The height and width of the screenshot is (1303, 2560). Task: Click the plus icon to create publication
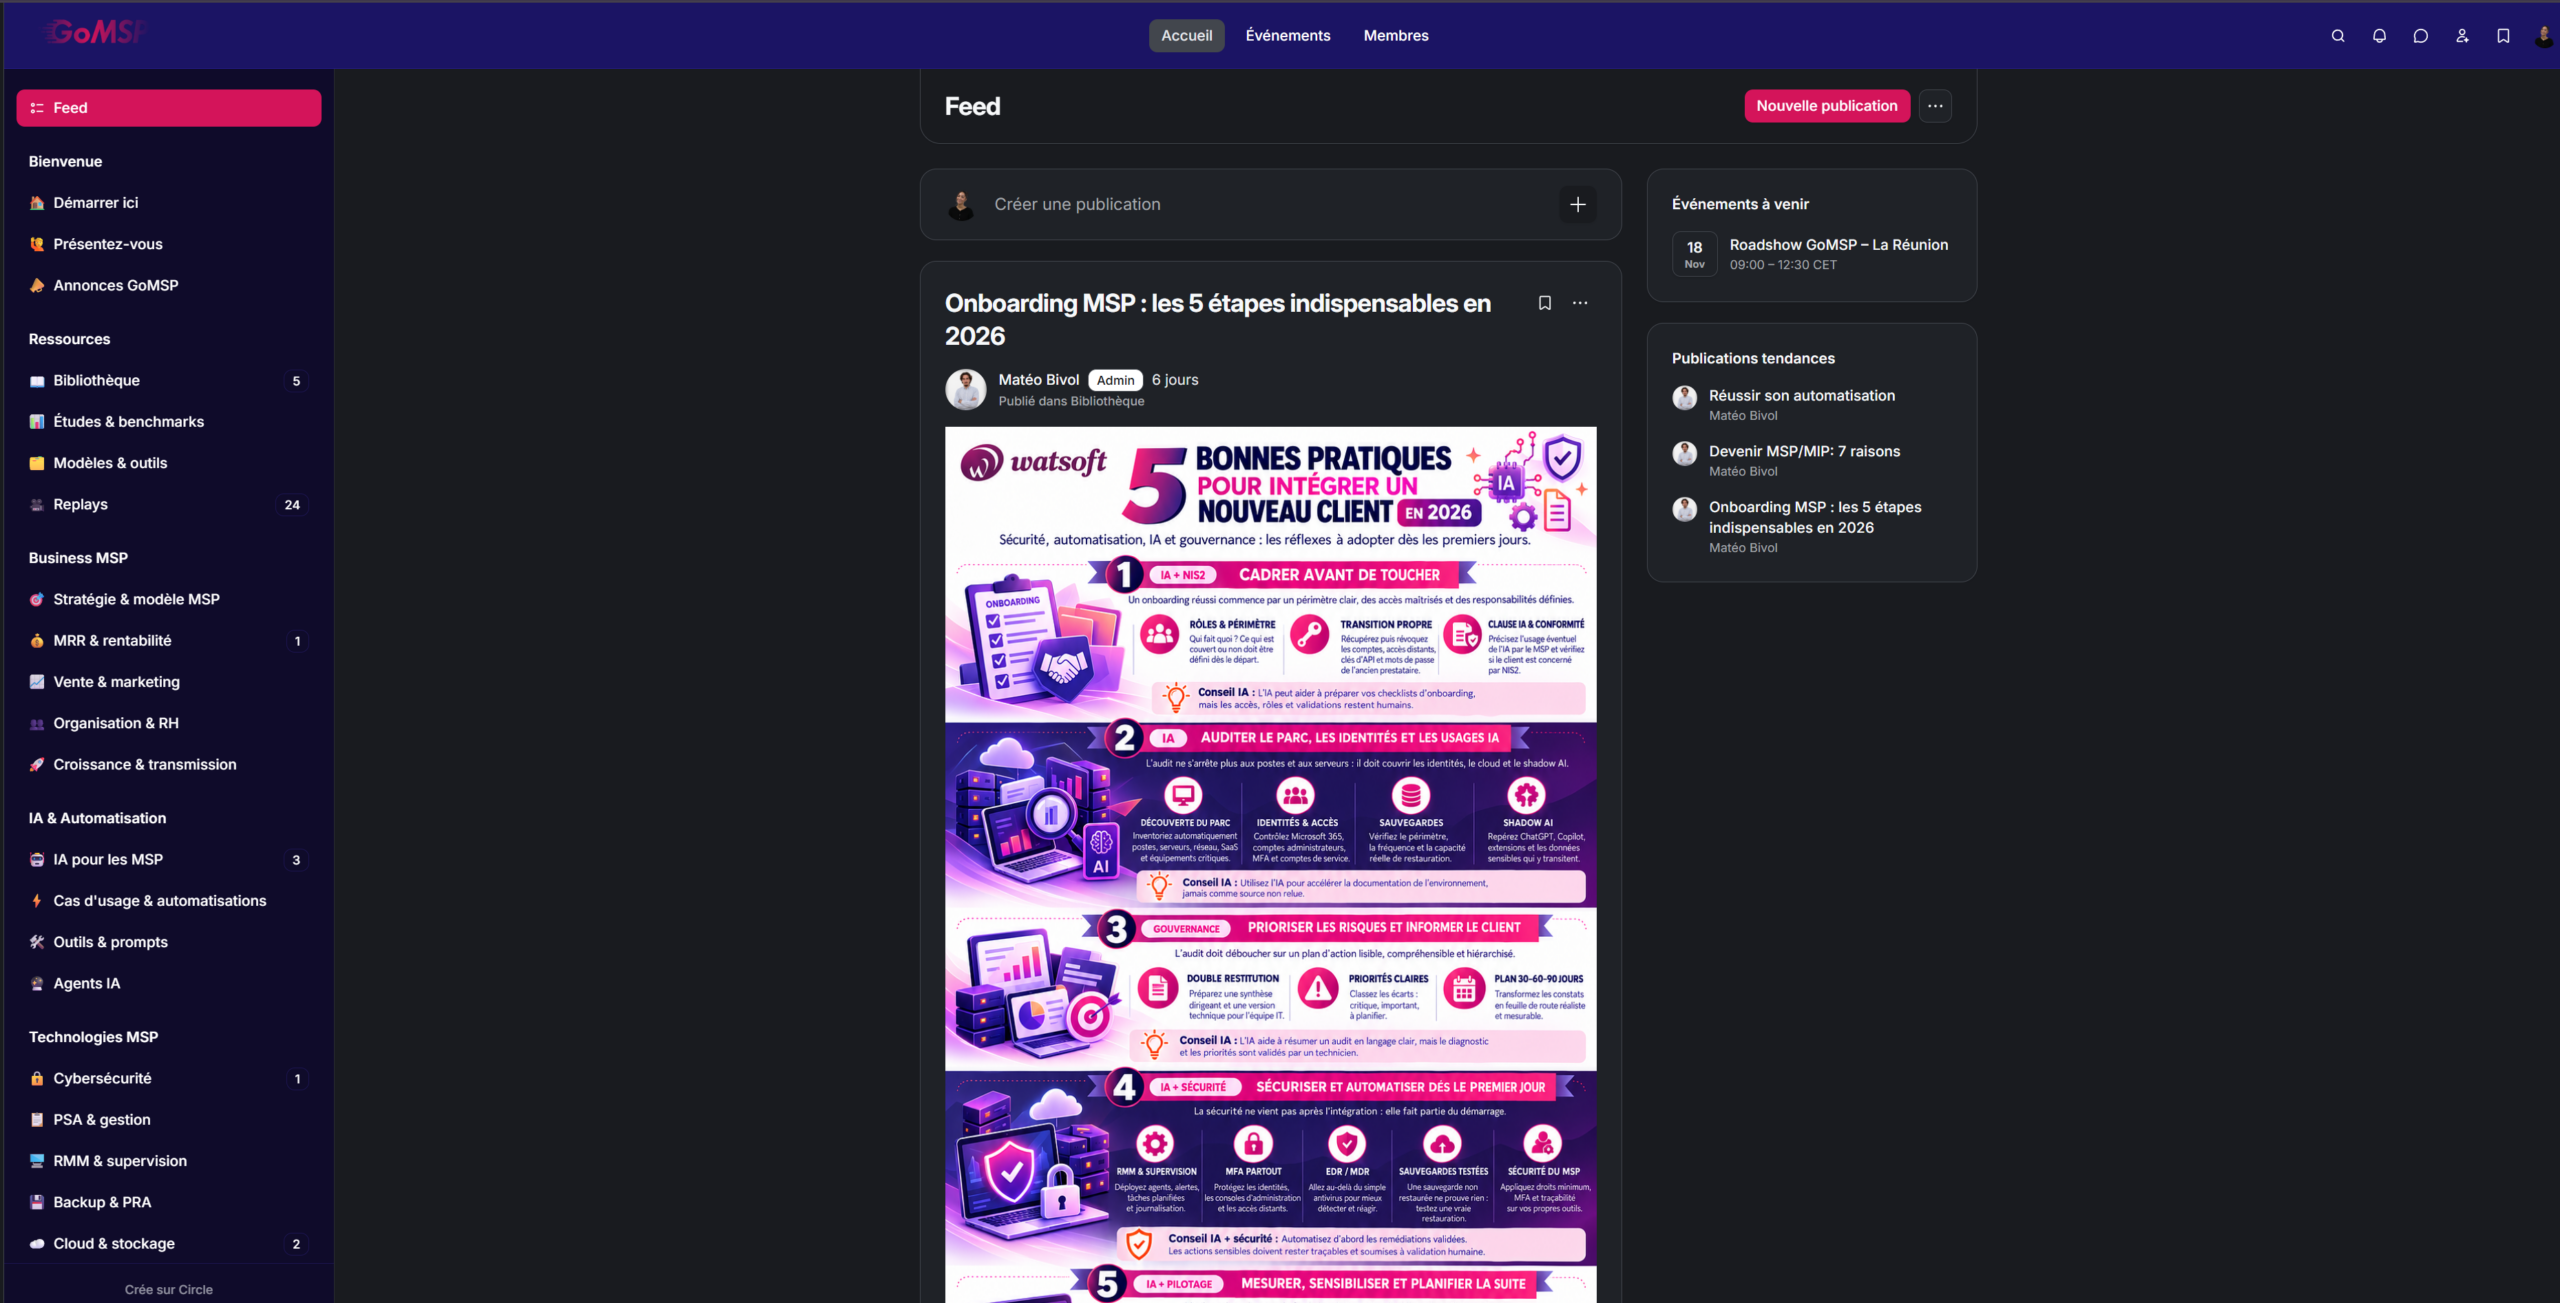pyautogui.click(x=1577, y=204)
